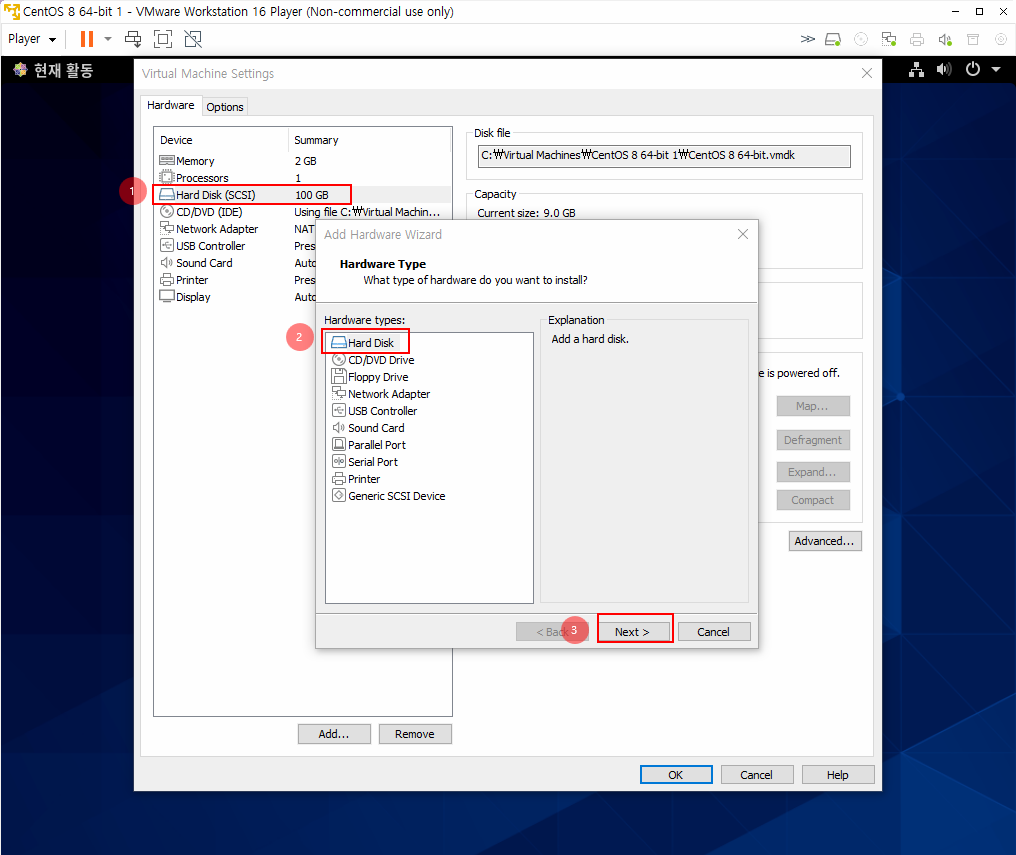Screen dimensions: 1016x855
Task: Open Help in Virtual Machine Settings
Action: (x=838, y=775)
